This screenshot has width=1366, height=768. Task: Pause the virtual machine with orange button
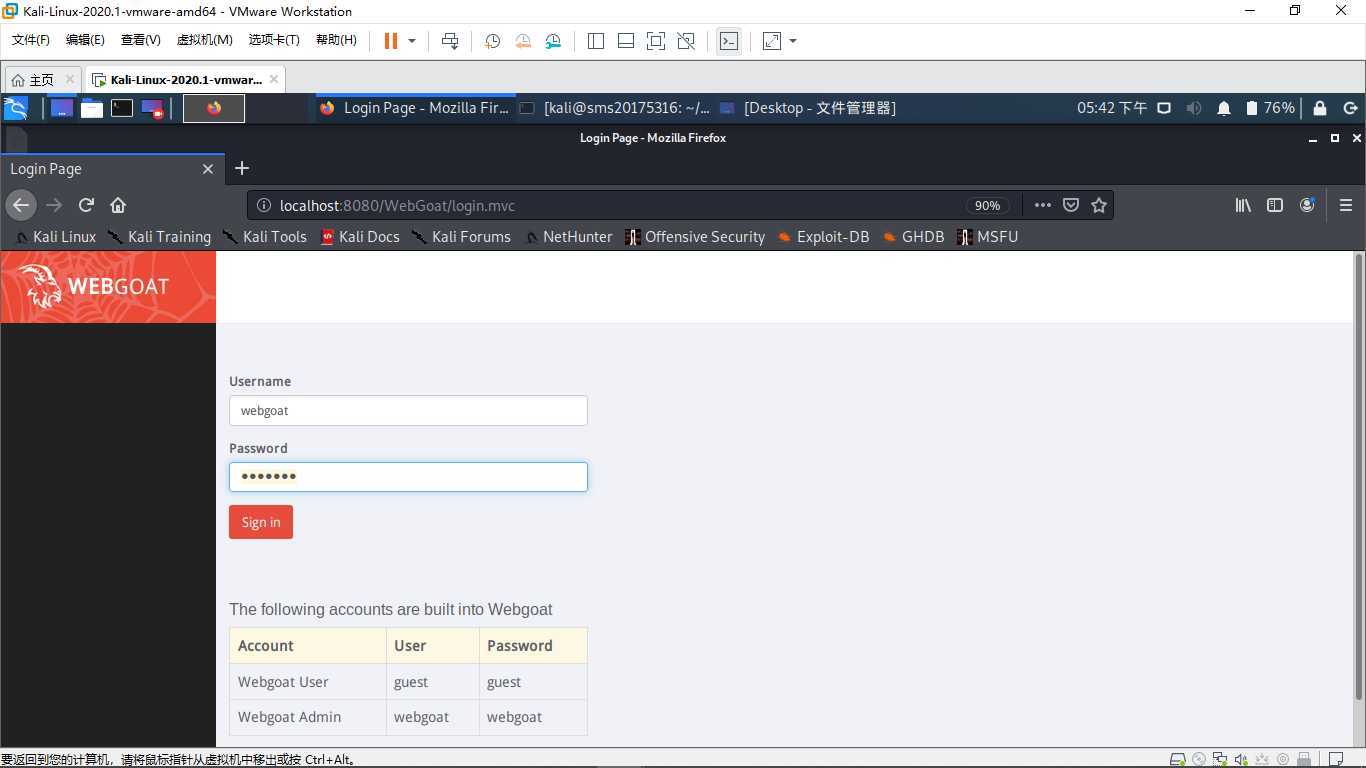(x=390, y=41)
